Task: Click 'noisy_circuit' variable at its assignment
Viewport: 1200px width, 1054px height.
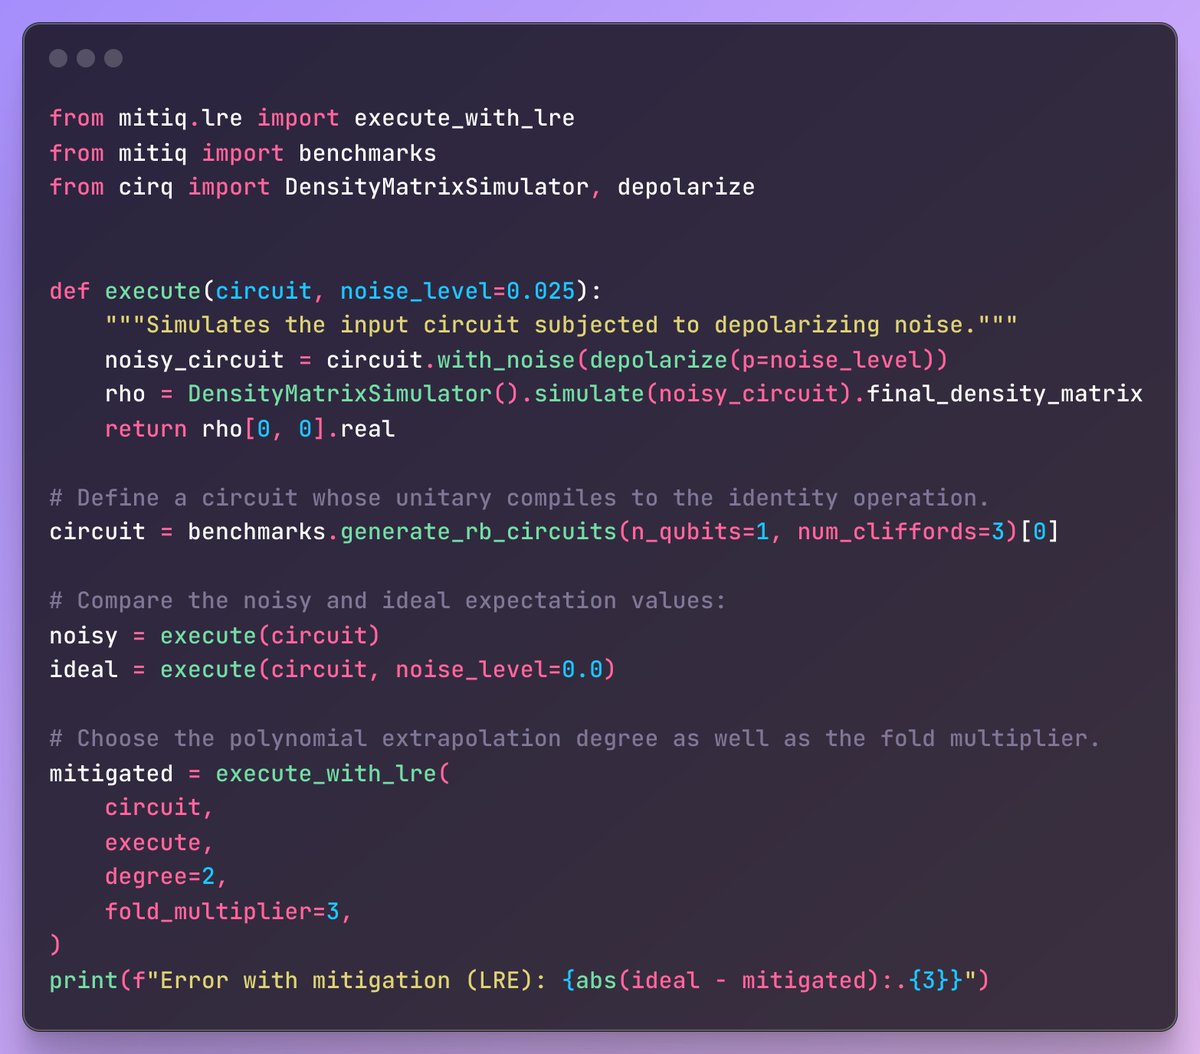Action: pyautogui.click(x=194, y=359)
